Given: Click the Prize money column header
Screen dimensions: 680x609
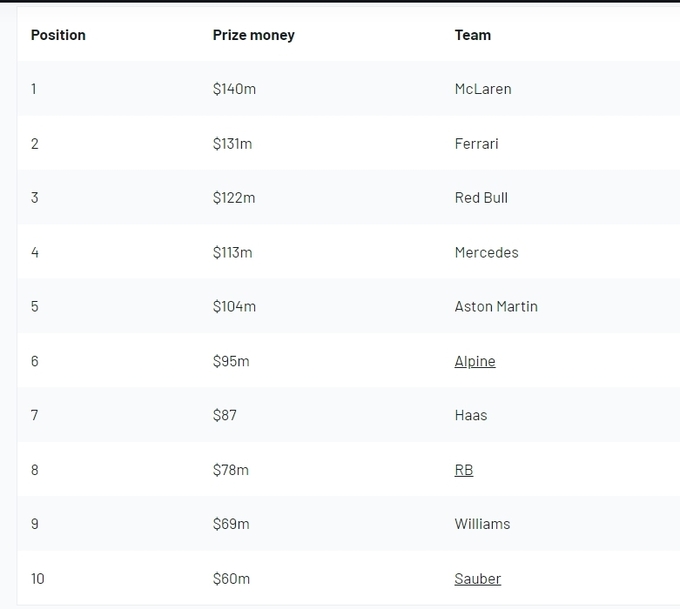Looking at the screenshot, I should [x=253, y=35].
